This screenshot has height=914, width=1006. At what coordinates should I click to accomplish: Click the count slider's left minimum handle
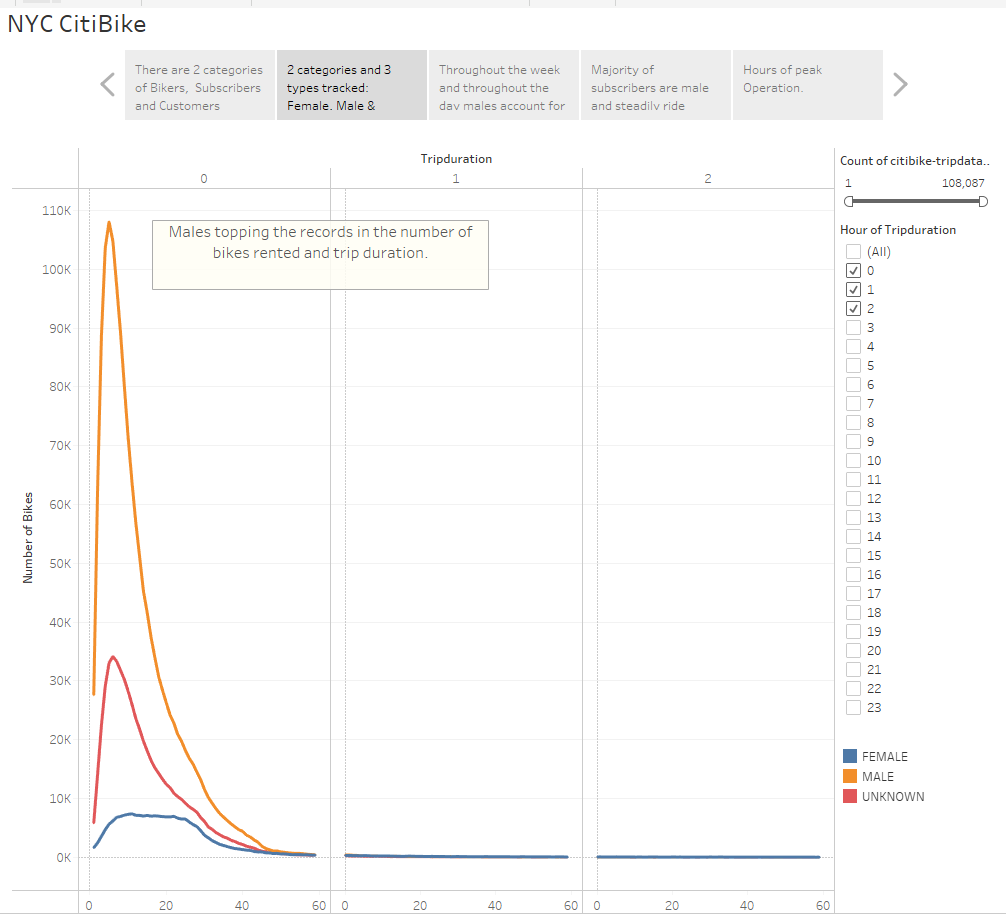click(x=849, y=201)
